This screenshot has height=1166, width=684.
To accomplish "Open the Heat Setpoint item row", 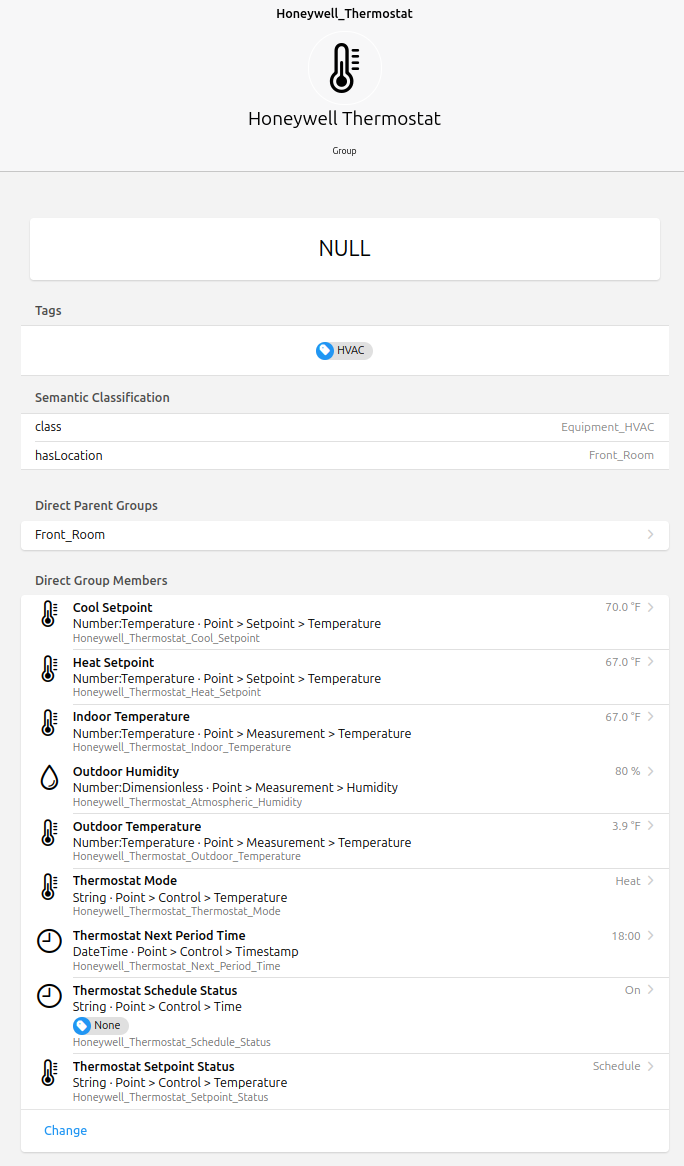I will [300, 677].
